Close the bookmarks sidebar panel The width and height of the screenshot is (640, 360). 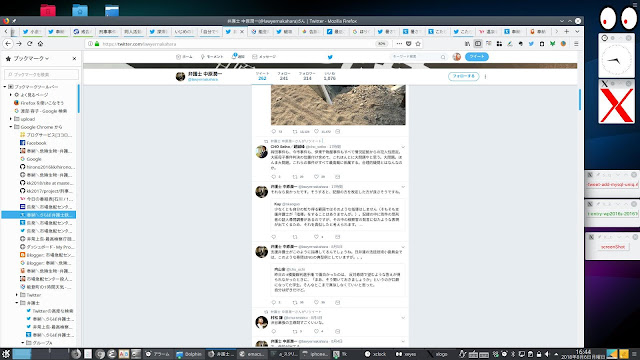tap(74, 59)
